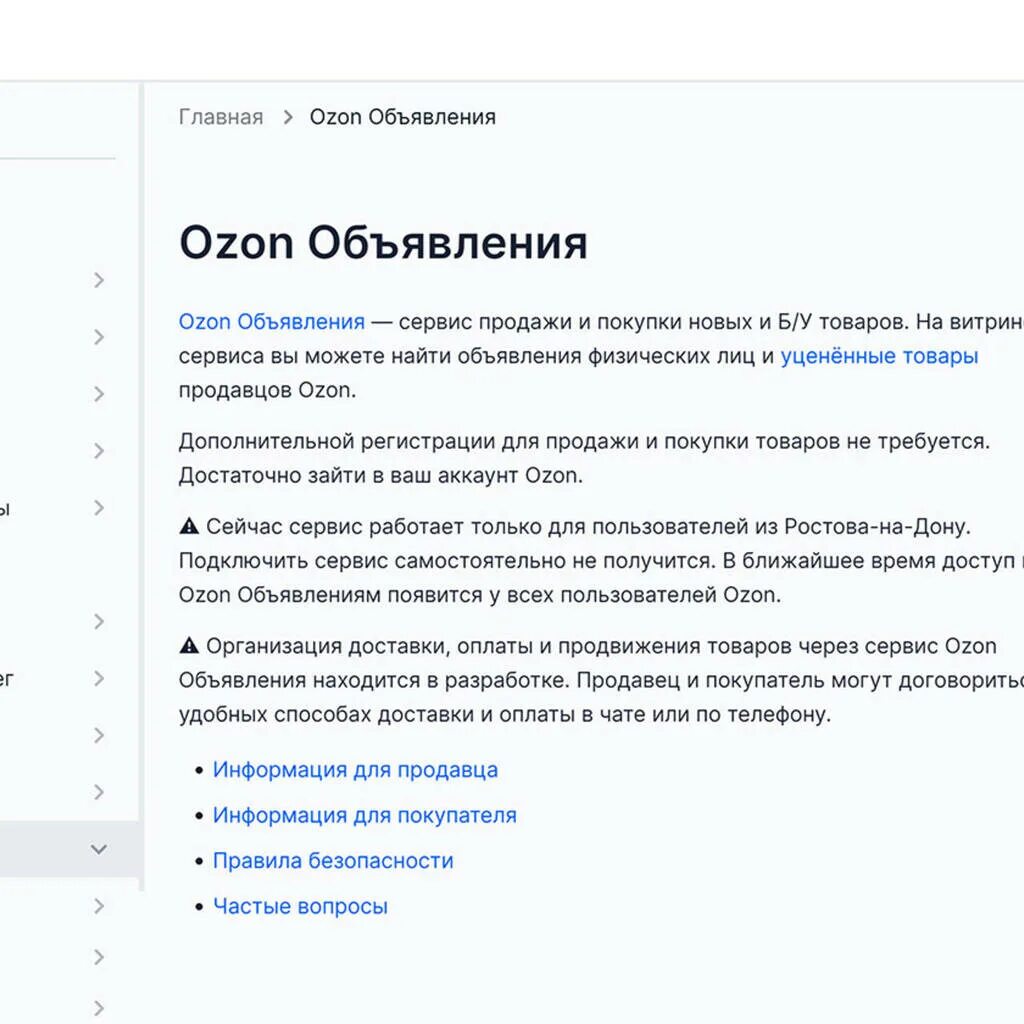Viewport: 1024px width, 1024px height.
Task: Open the Главная breadcrumb link
Action: pyautogui.click(x=221, y=117)
